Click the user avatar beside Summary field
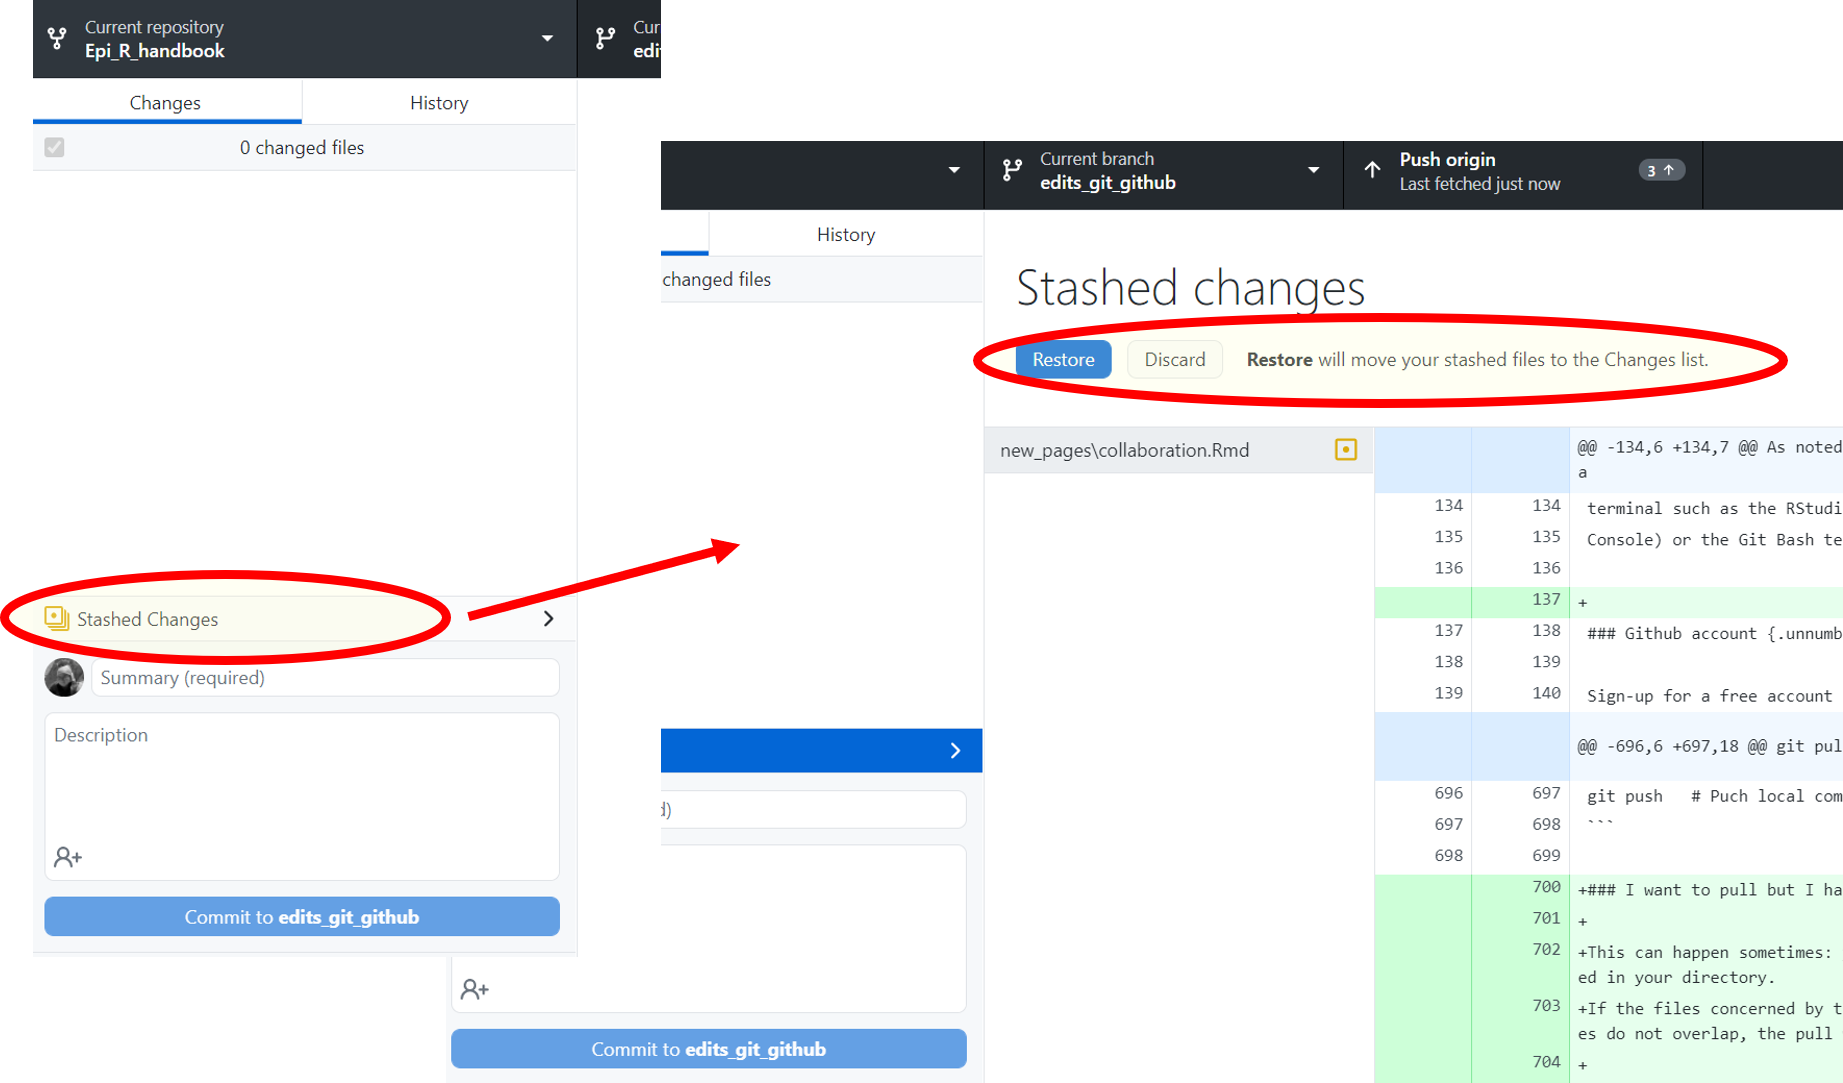1843x1083 pixels. (x=64, y=677)
